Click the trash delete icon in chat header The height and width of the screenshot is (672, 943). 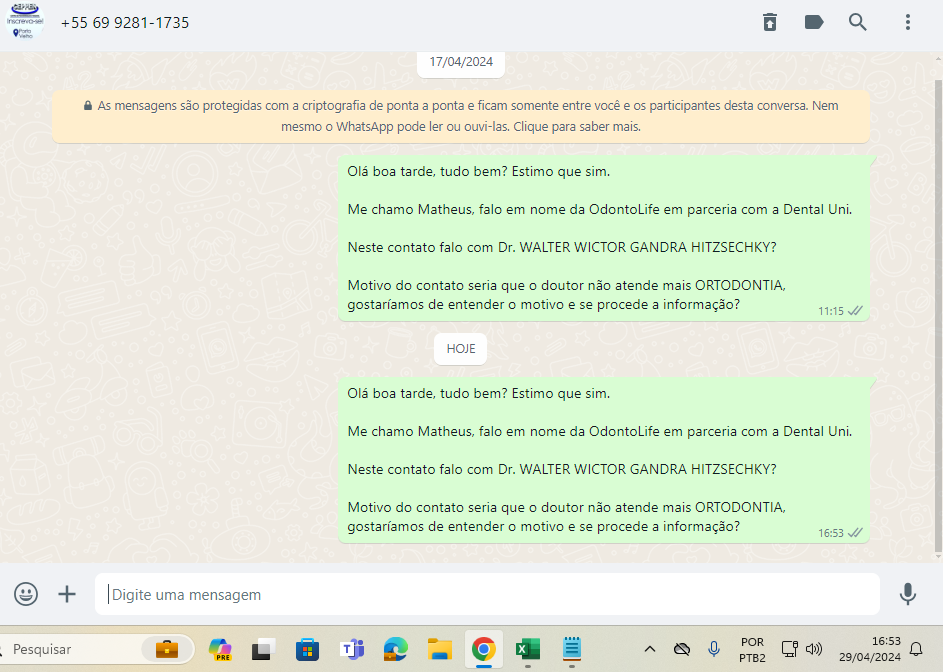coord(770,22)
